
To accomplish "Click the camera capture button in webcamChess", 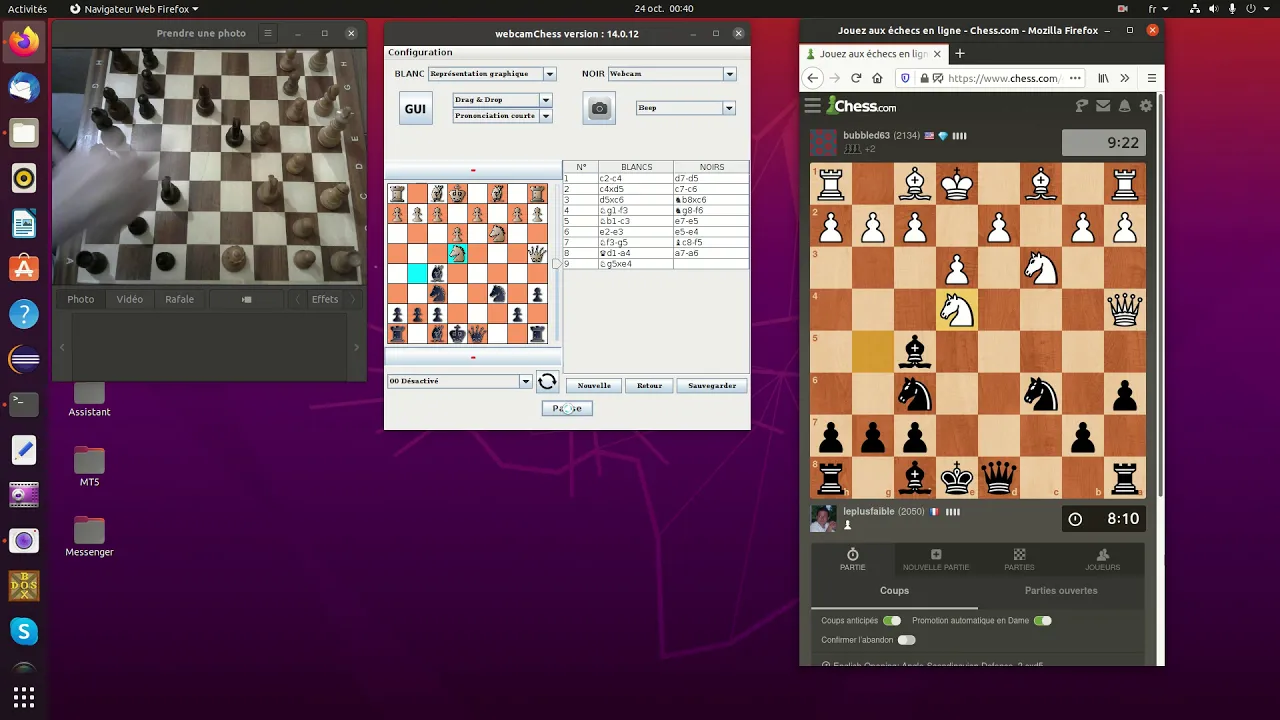I will pos(599,109).
